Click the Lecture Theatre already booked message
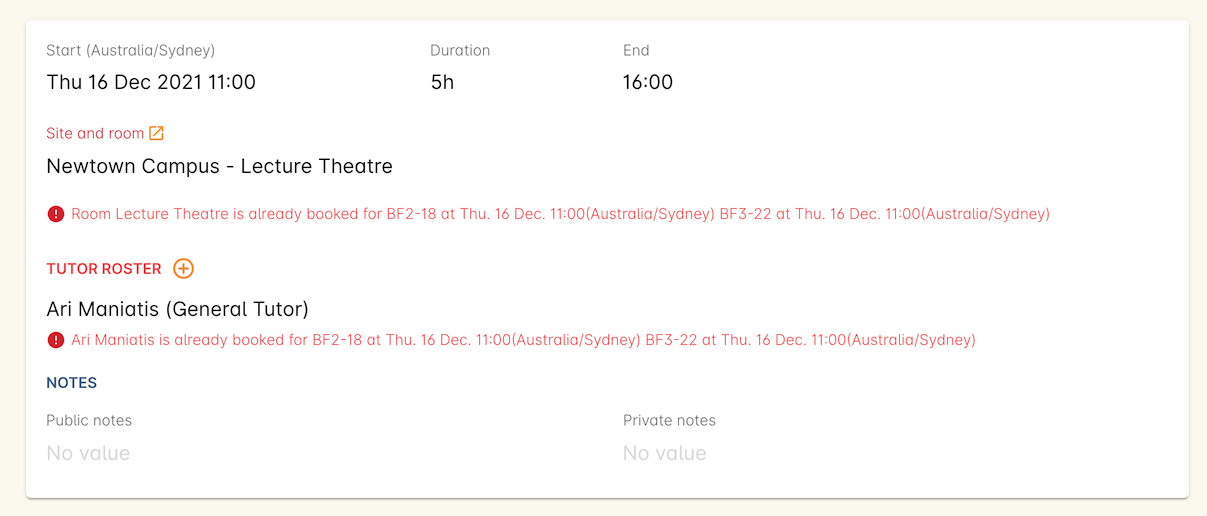 pyautogui.click(x=560, y=214)
